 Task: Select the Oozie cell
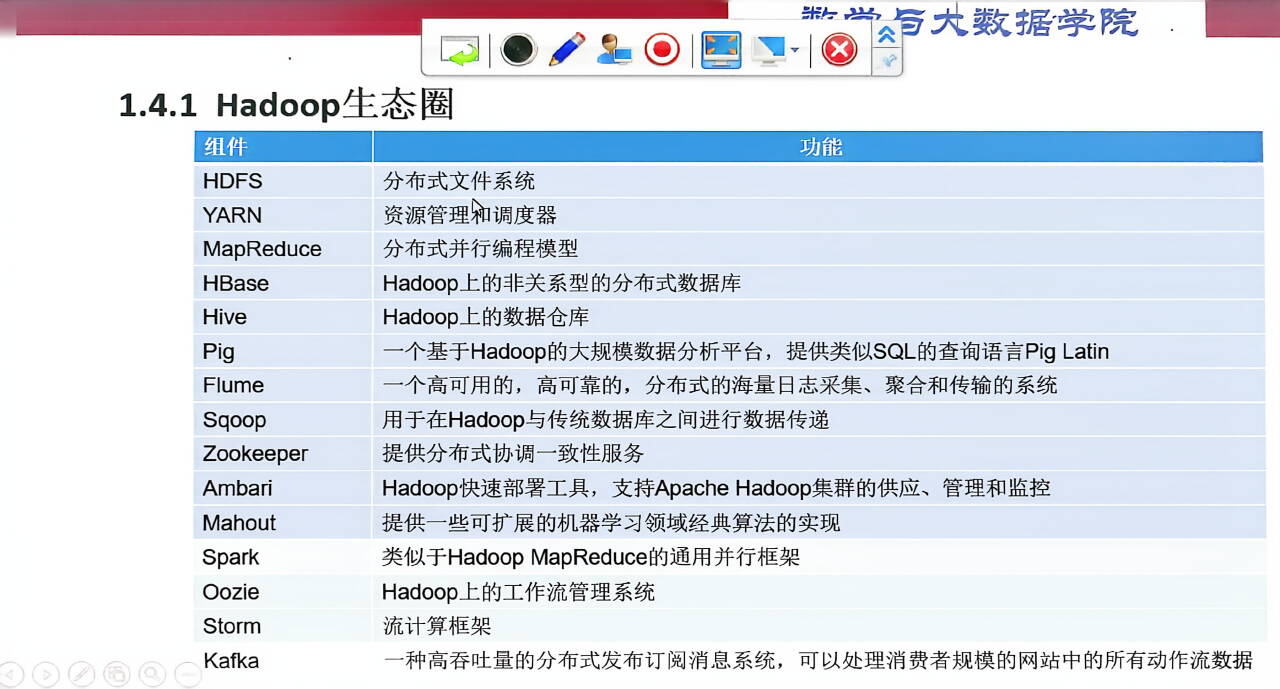[x=282, y=592]
